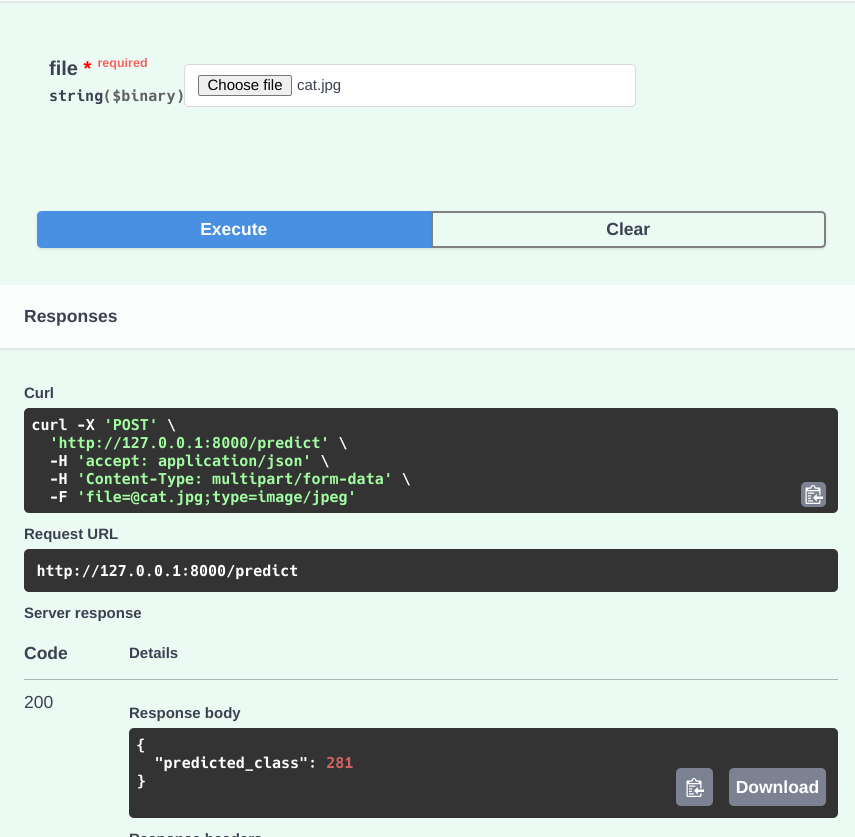855x837 pixels.
Task: Click the curl -X 'POST' line
Action: (103, 425)
